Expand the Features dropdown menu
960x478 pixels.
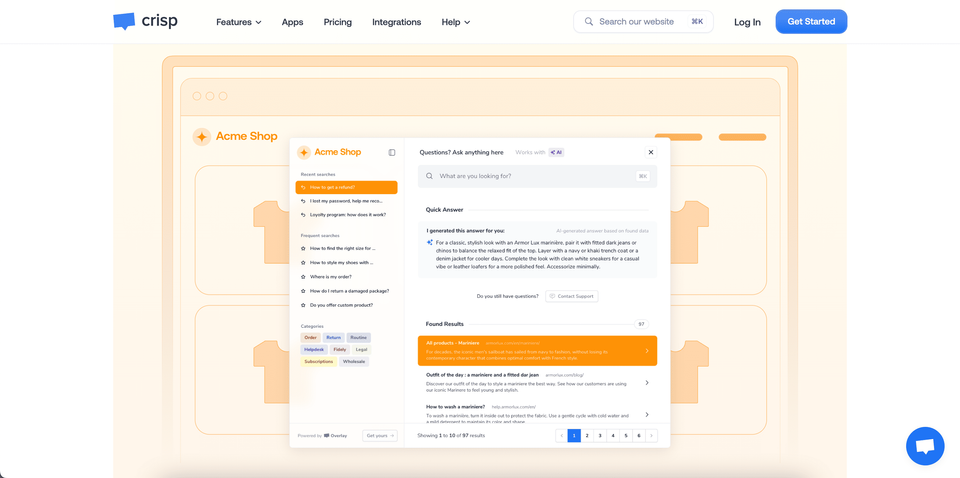click(238, 22)
